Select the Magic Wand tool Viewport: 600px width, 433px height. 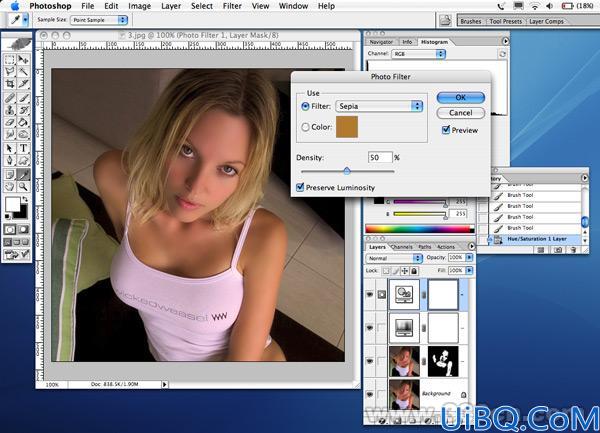pyautogui.click(x=23, y=71)
